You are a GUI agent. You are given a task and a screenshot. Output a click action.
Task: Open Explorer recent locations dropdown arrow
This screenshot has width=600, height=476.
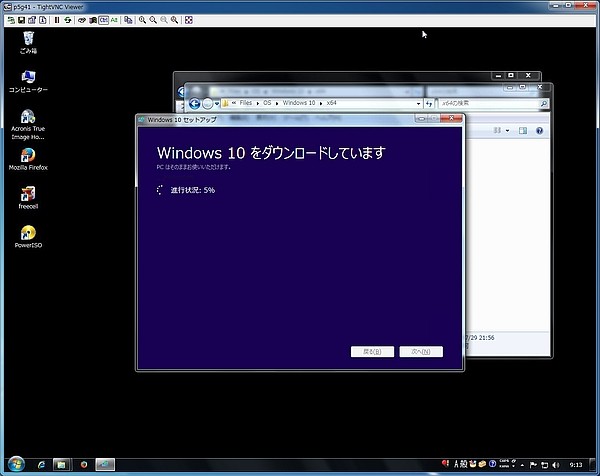coord(217,103)
